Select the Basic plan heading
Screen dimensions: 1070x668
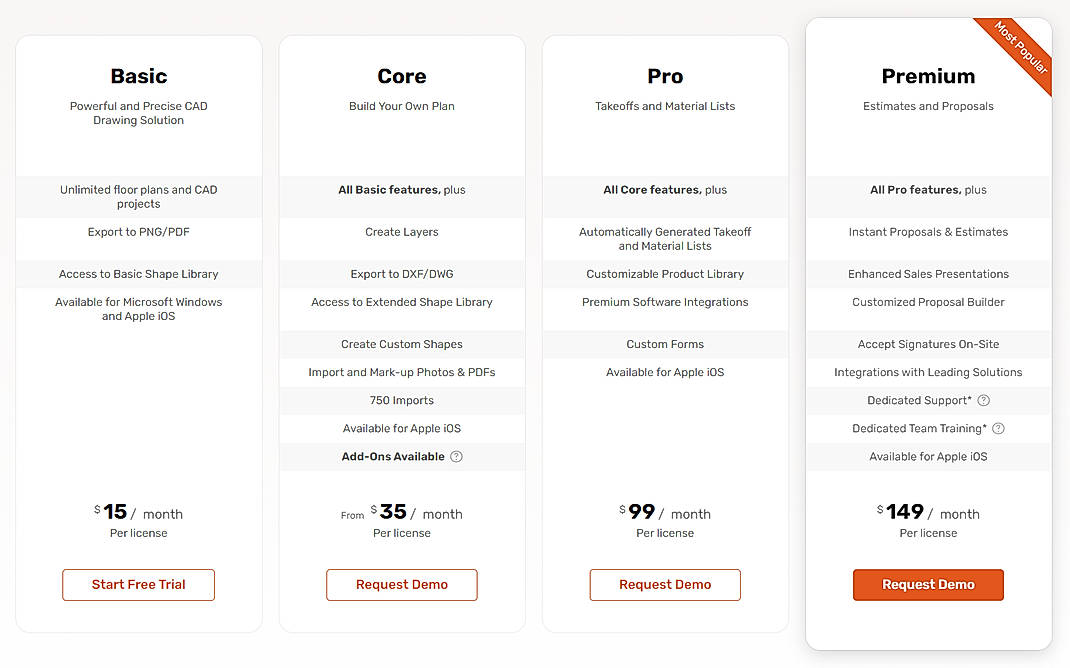click(138, 76)
